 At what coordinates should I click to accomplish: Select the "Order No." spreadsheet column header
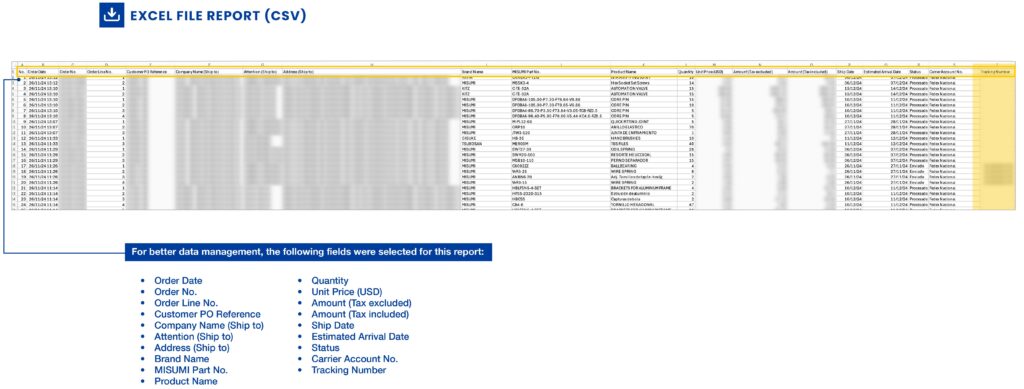[x=67, y=72]
